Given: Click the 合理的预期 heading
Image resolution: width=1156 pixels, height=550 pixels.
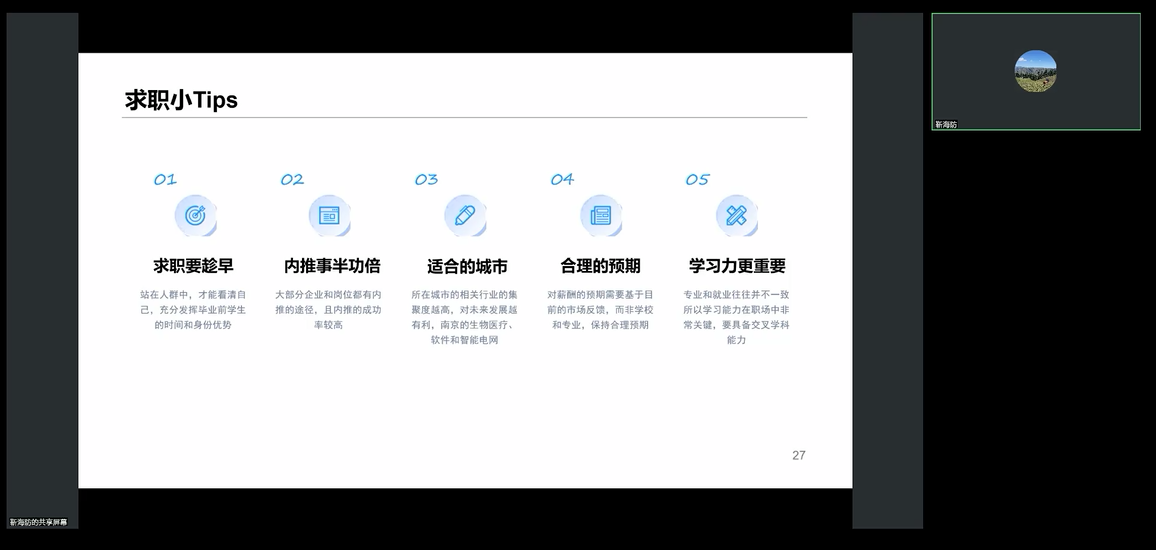Looking at the screenshot, I should 600,266.
